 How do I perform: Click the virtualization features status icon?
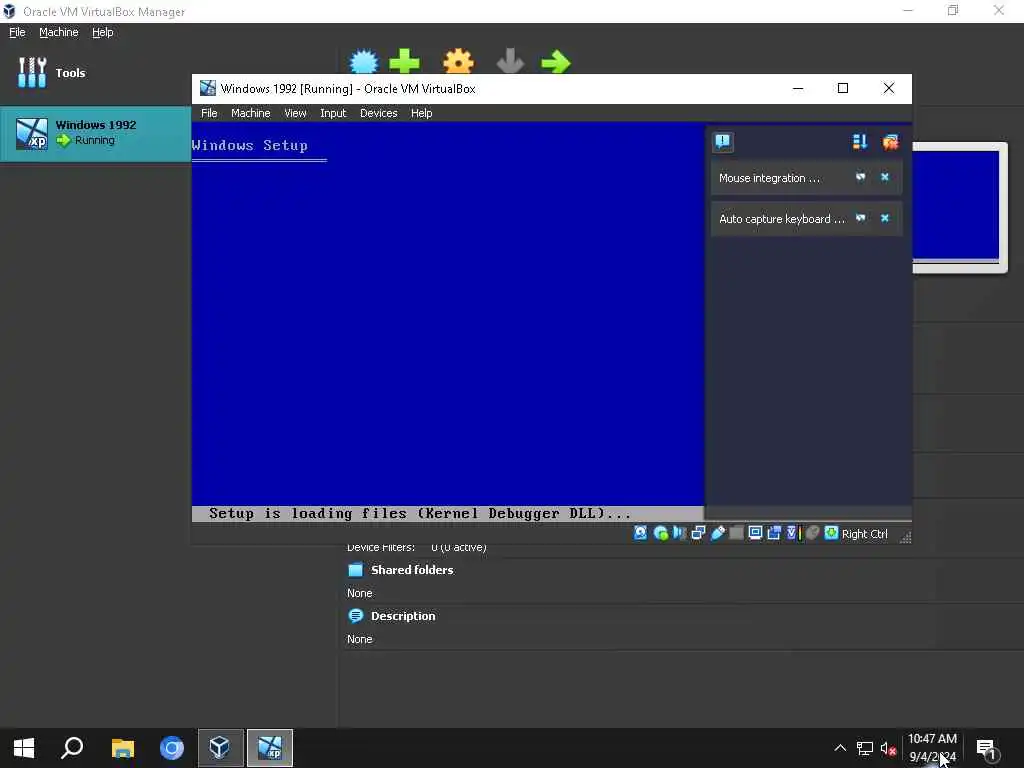point(793,533)
